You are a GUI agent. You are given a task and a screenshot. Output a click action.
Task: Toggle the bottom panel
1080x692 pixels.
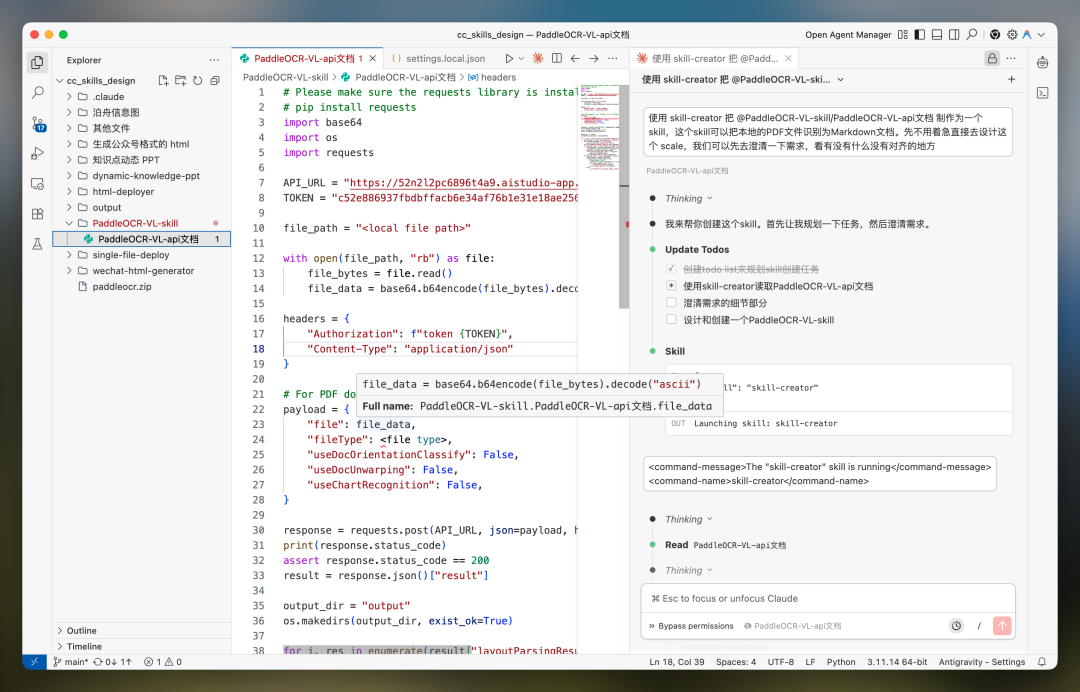click(937, 34)
